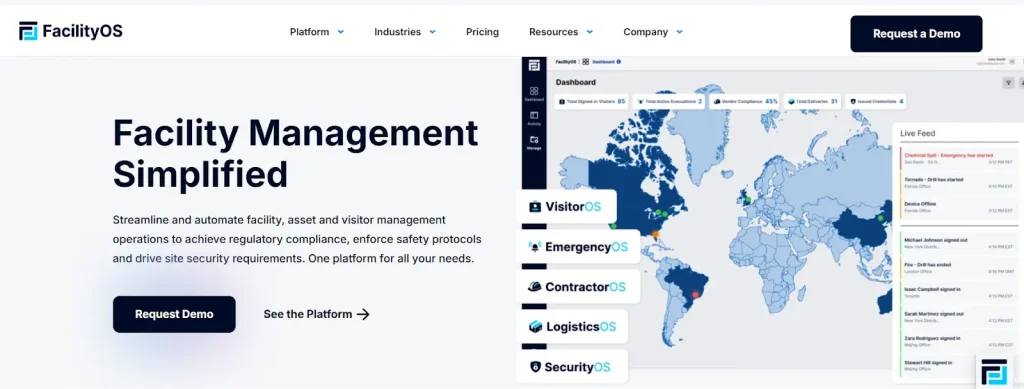Click the SecurityOS shield icon
The width and height of the screenshot is (1024, 389).
[536, 367]
